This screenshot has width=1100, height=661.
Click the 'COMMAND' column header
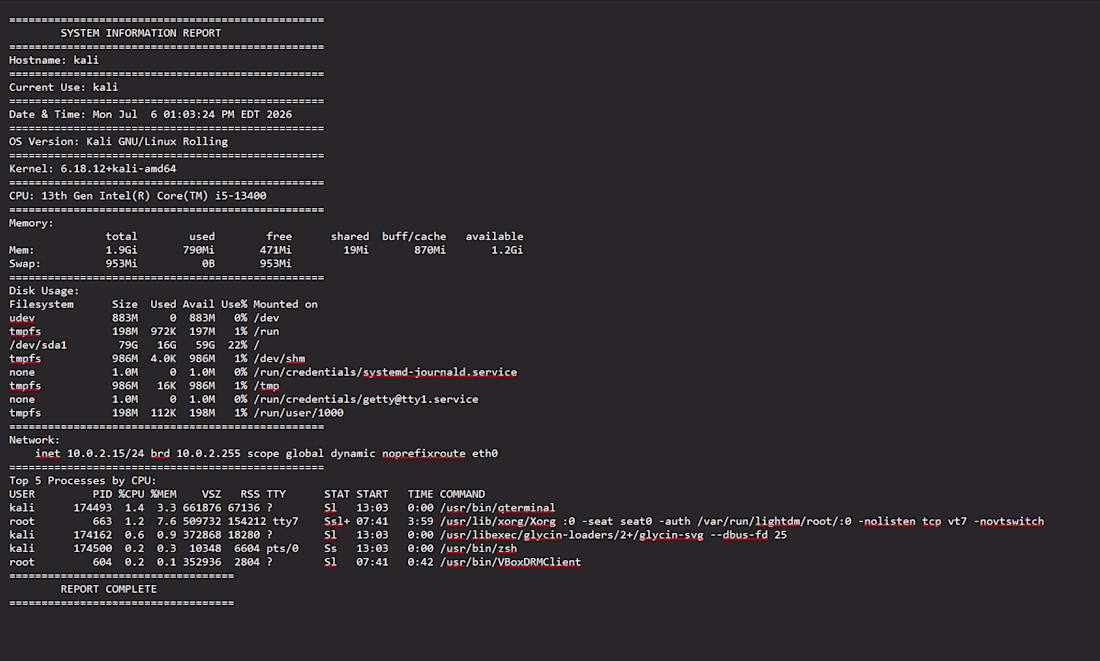[462, 494]
